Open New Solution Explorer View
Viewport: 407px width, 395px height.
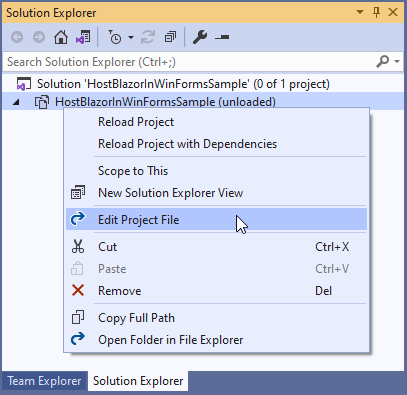click(216, 193)
